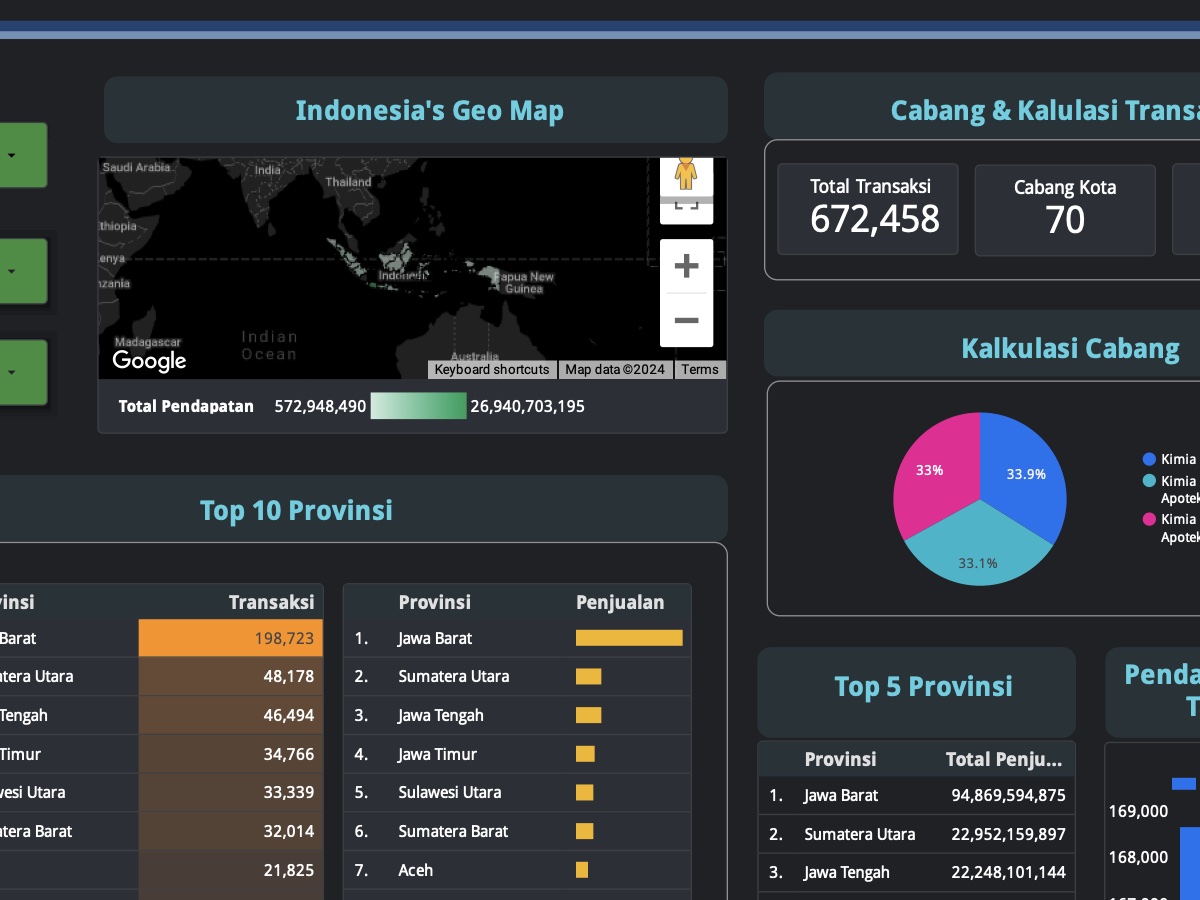Click 94,869,594,875 in Top 5 table
The image size is (1200, 900).
coord(1008,795)
